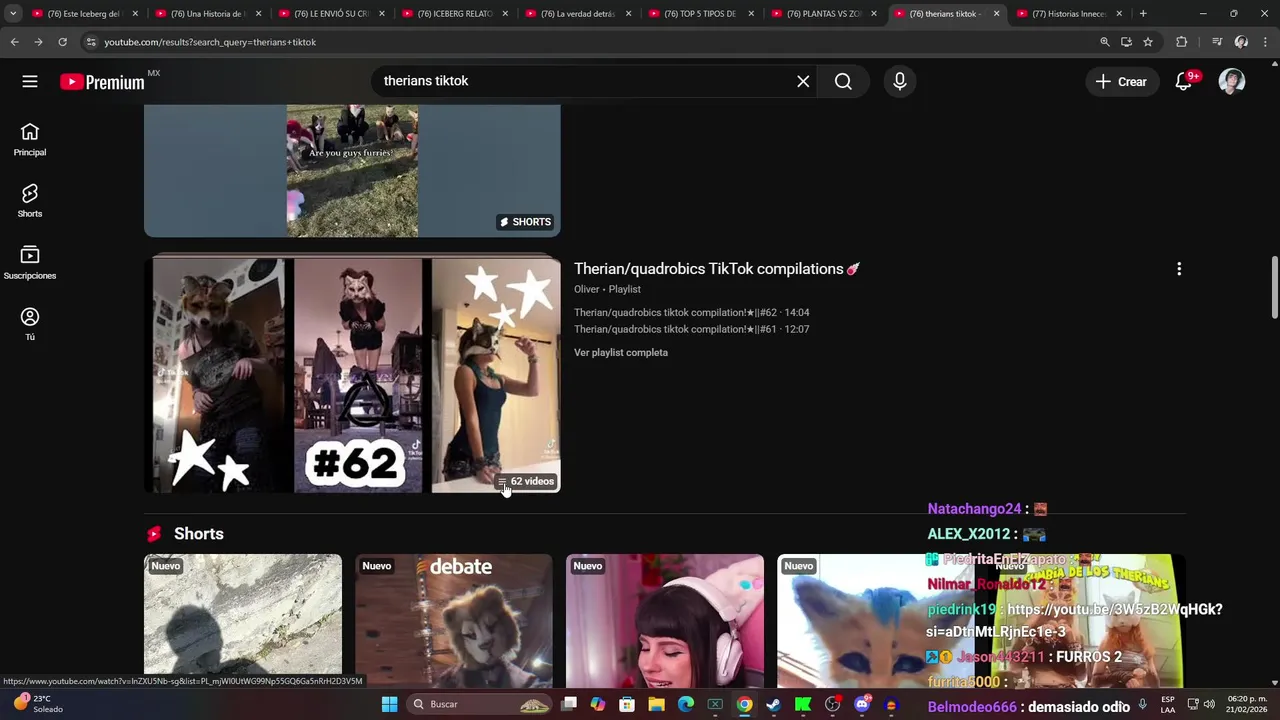Open Chrome extensions puzzle icon

1182,42
